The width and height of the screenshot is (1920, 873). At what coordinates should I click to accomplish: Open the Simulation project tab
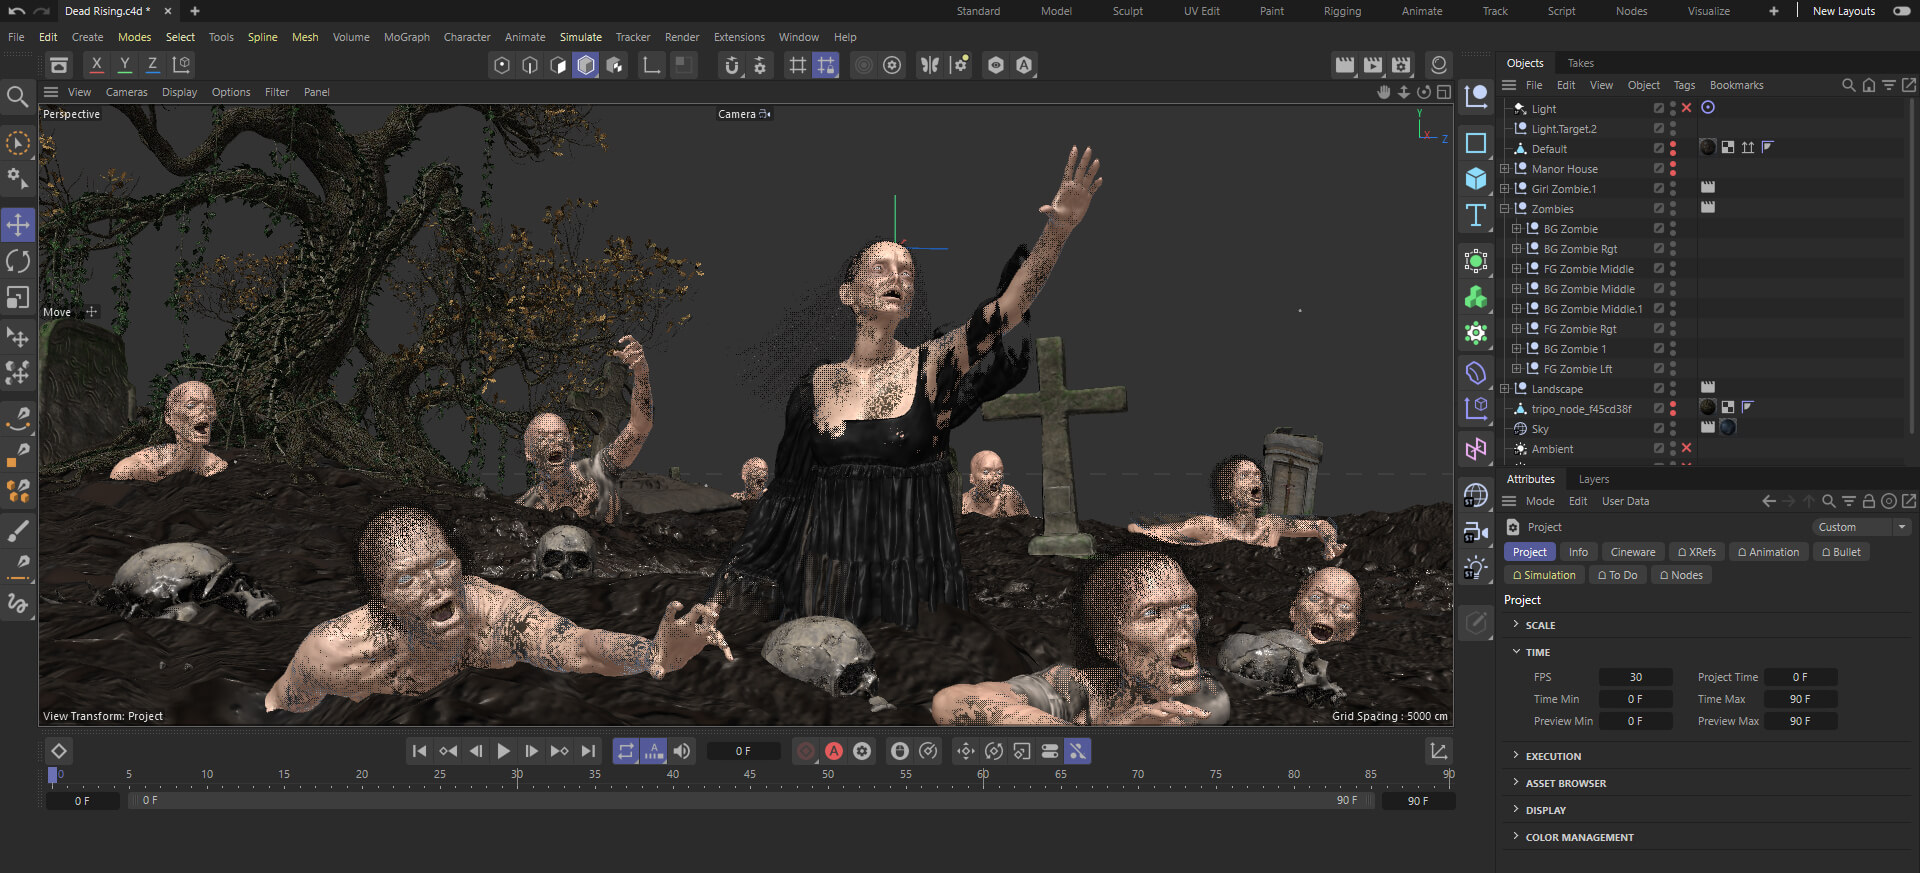point(1544,575)
